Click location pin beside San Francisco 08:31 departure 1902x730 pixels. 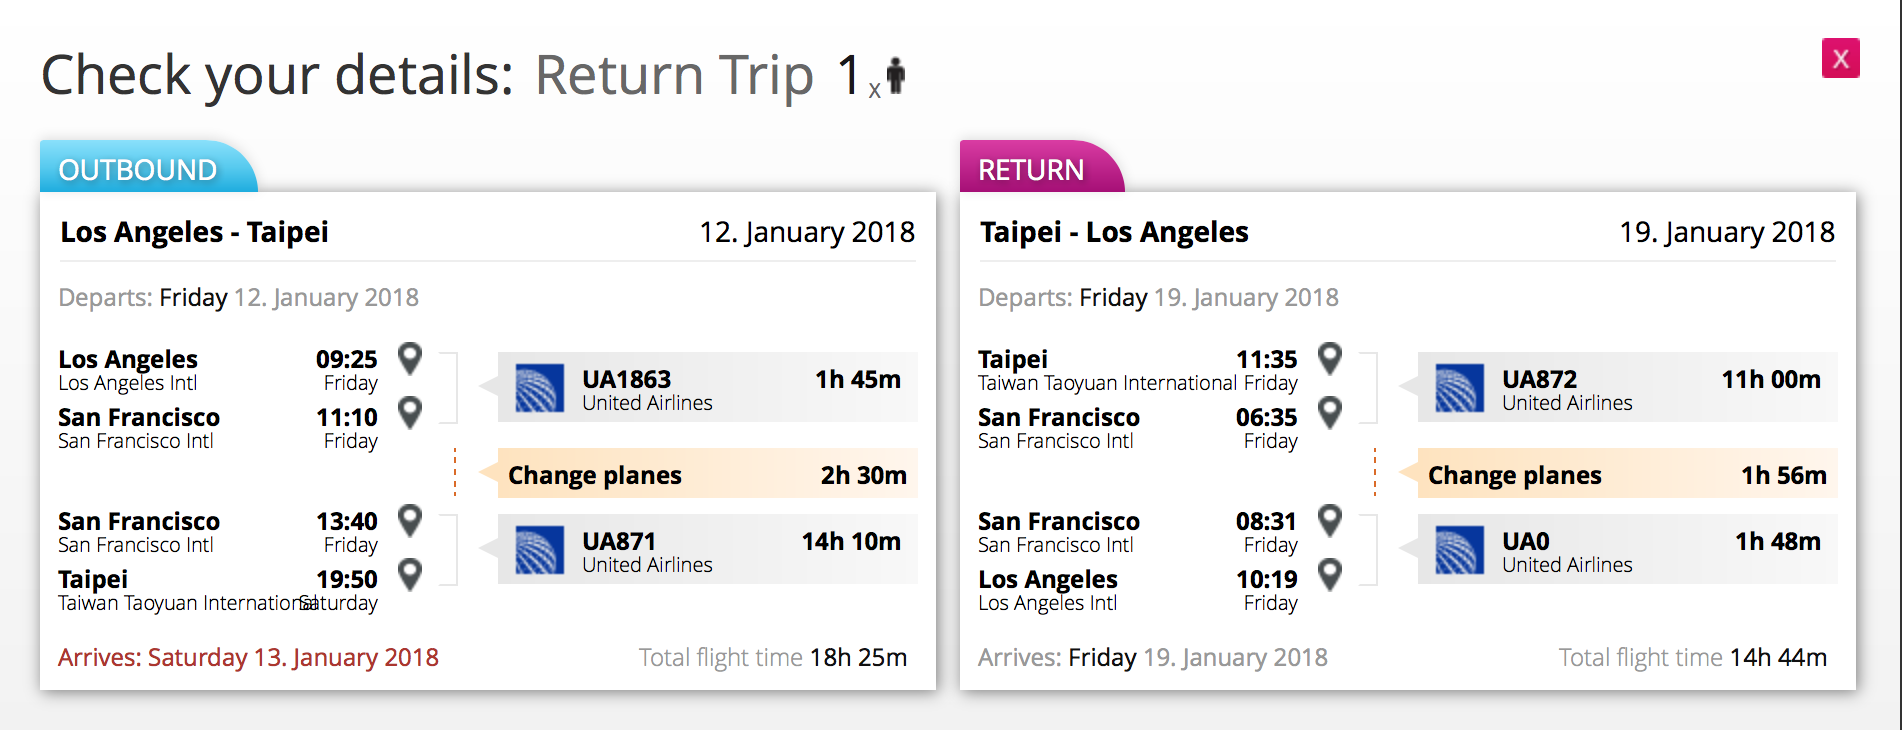(1330, 520)
